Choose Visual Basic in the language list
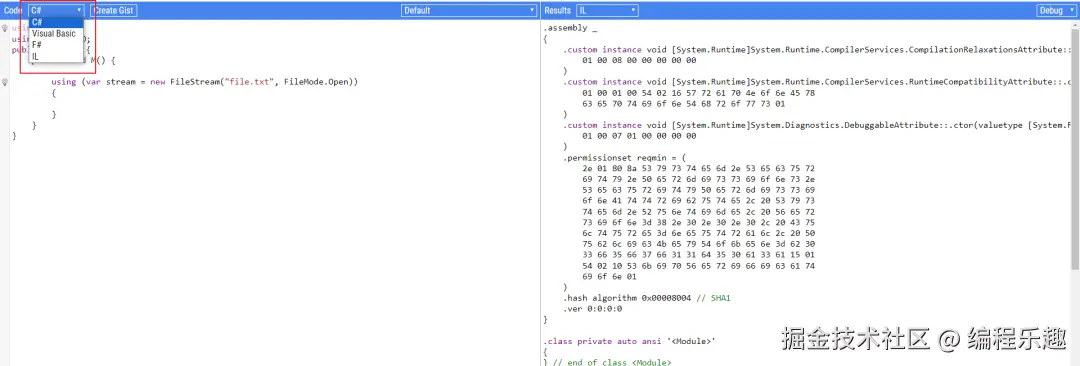 pos(56,34)
